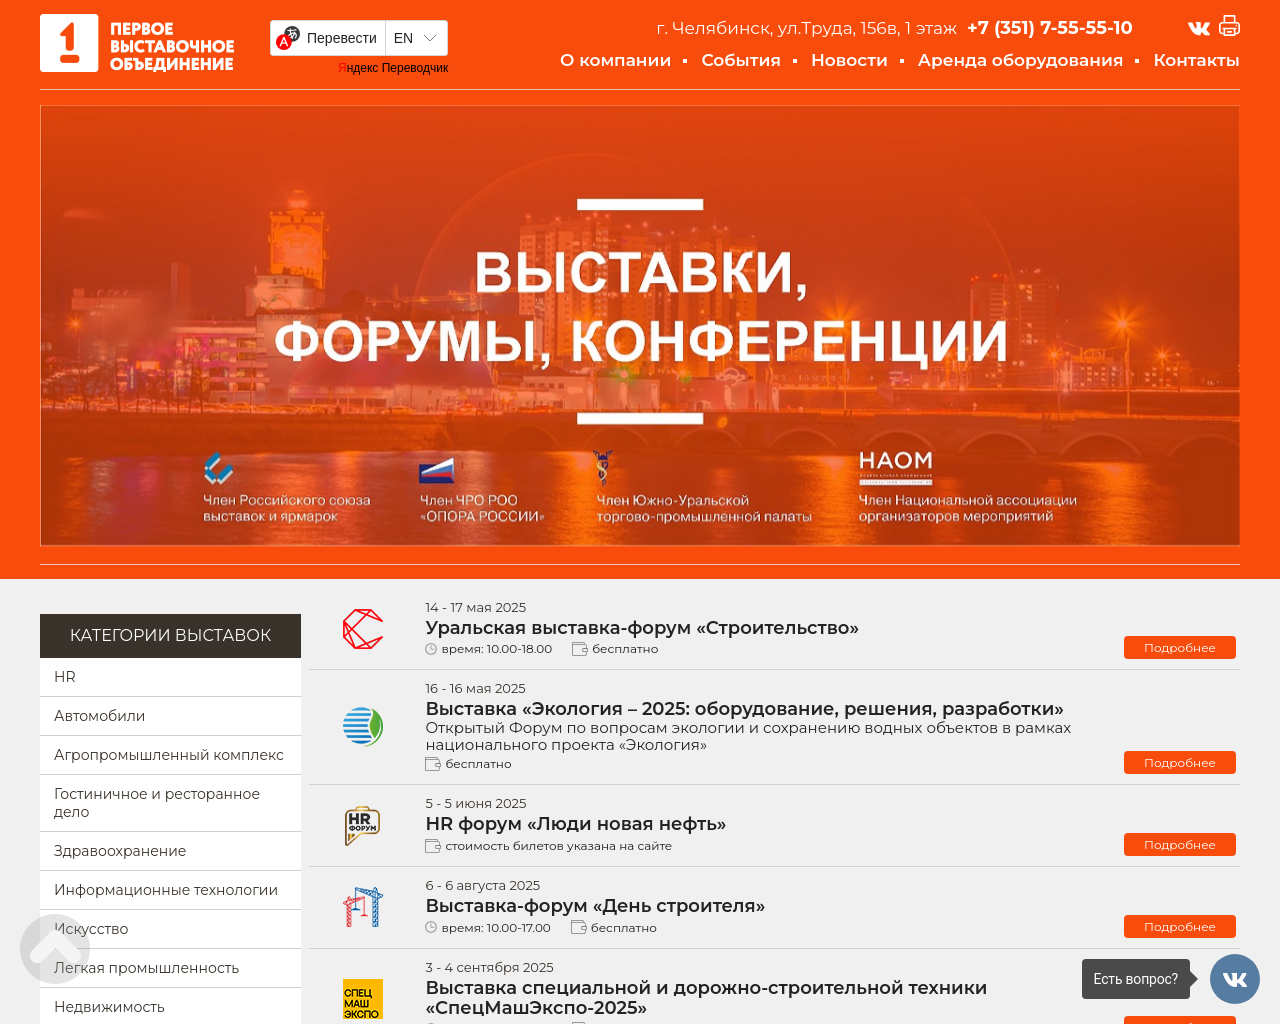
Task: Click Подробнее for HR форум
Action: coord(1180,845)
